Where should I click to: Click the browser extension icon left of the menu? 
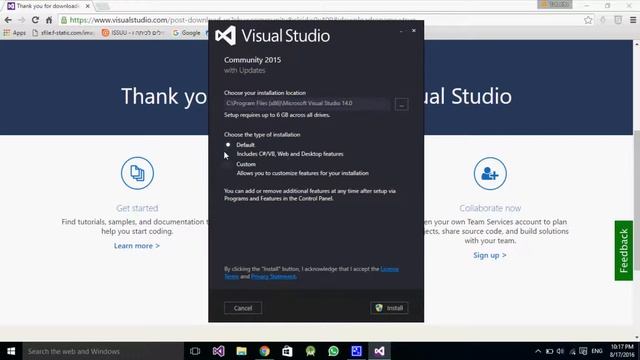pos(618,20)
